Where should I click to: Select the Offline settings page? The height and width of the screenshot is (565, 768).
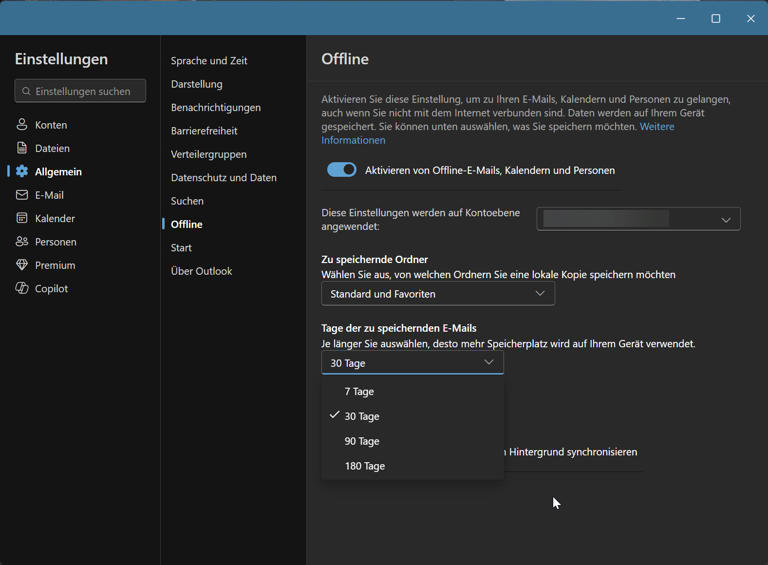187,224
